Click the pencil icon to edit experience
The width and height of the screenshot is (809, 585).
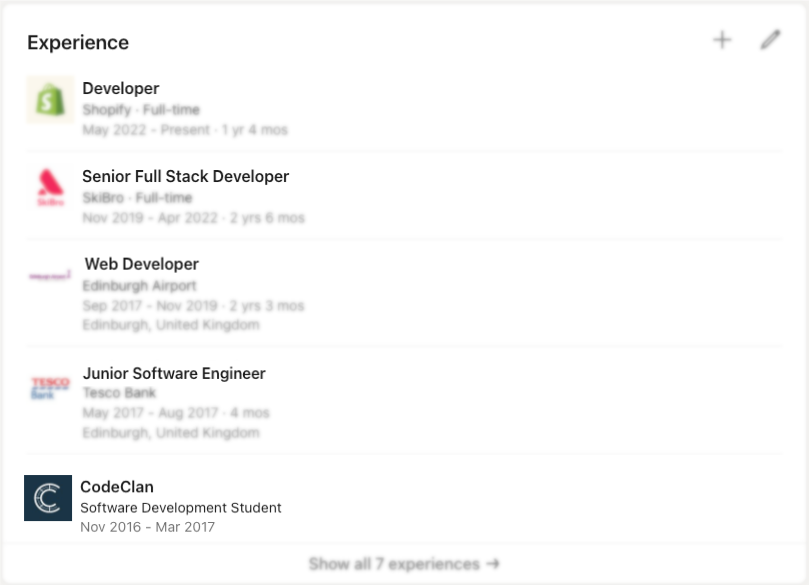tap(769, 40)
